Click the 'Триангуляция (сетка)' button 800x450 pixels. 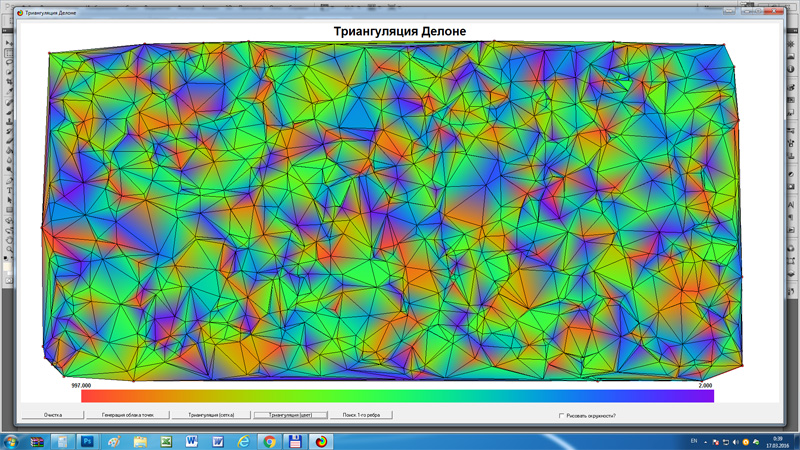pyautogui.click(x=211, y=415)
